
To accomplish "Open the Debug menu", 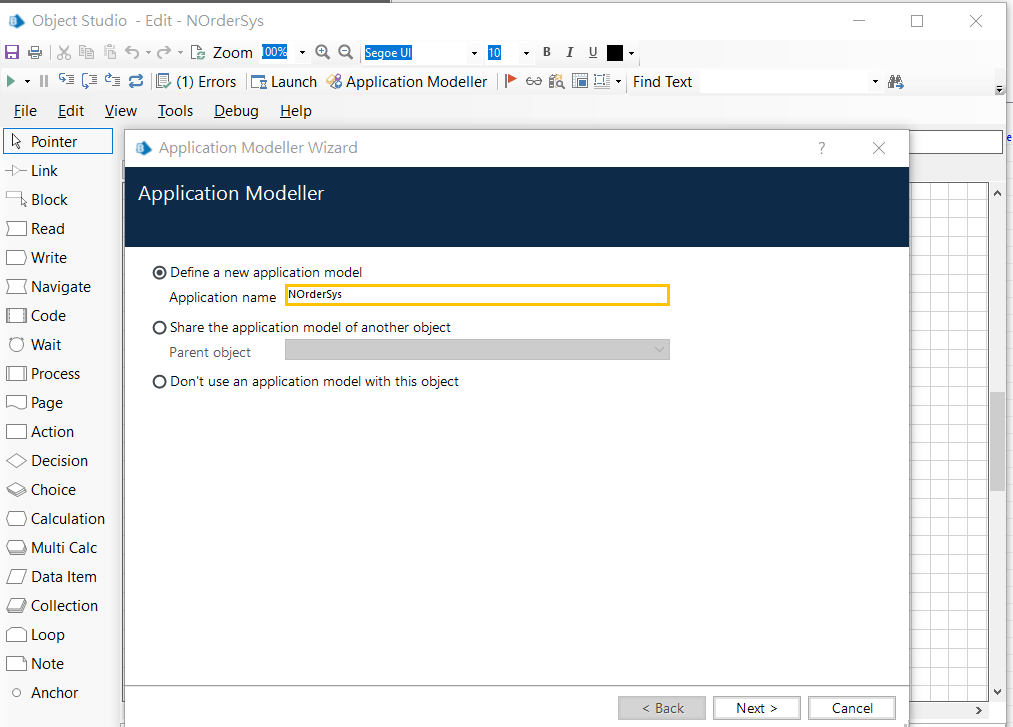I will [x=236, y=111].
